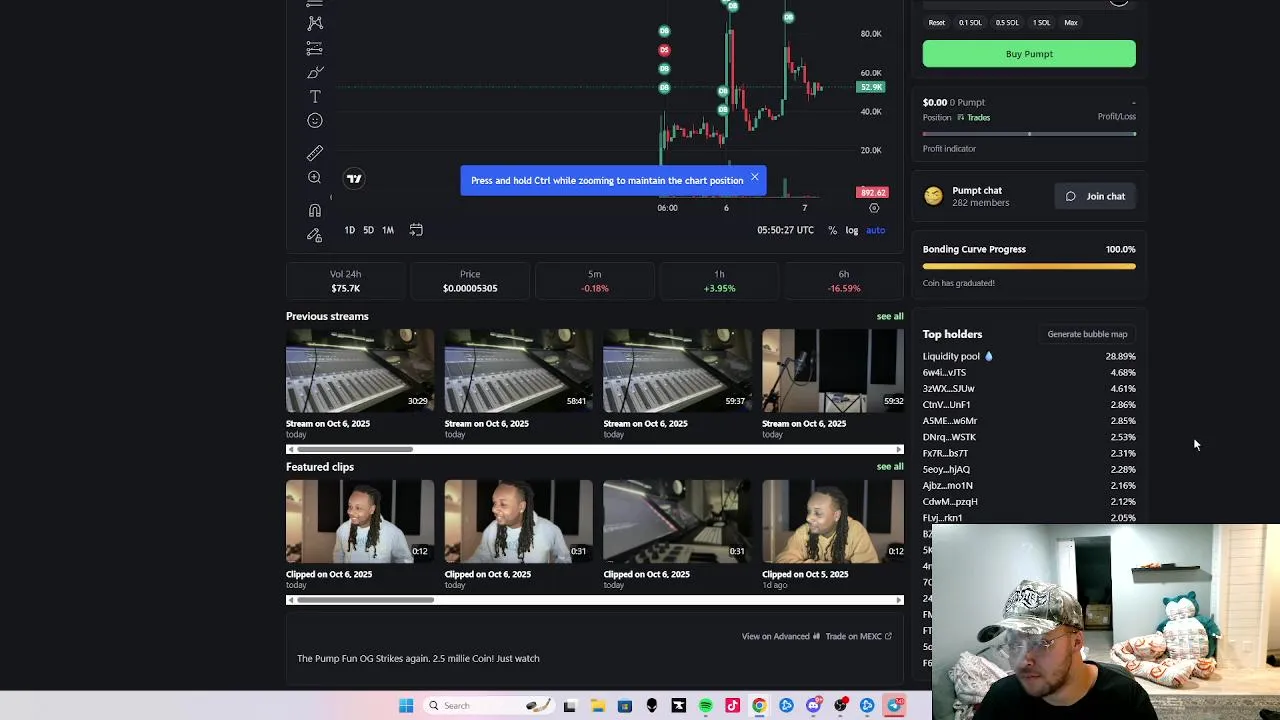Image resolution: width=1280 pixels, height=720 pixels.
Task: See all previous streams
Action: 890,316
